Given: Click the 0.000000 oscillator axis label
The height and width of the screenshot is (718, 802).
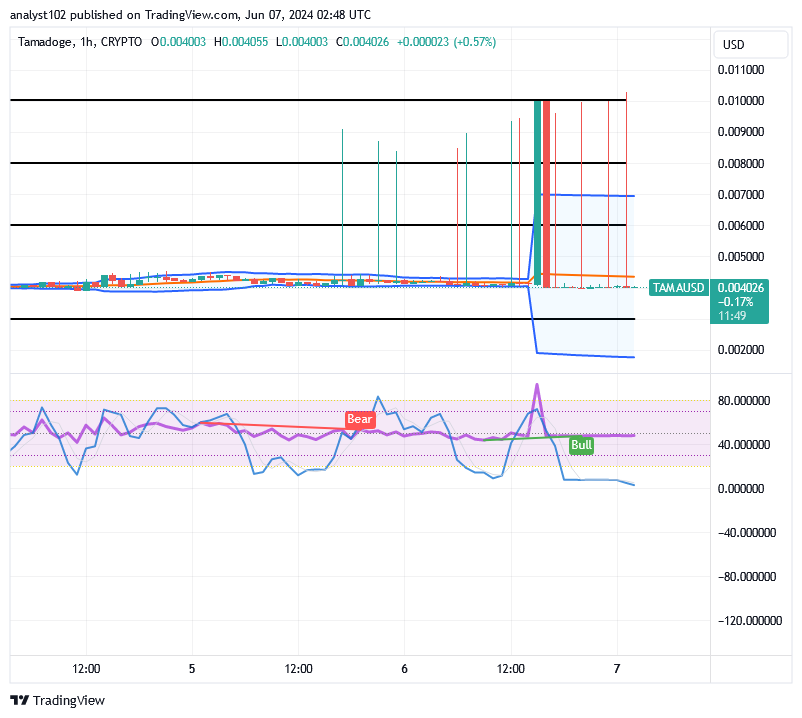Looking at the screenshot, I should (x=741, y=489).
